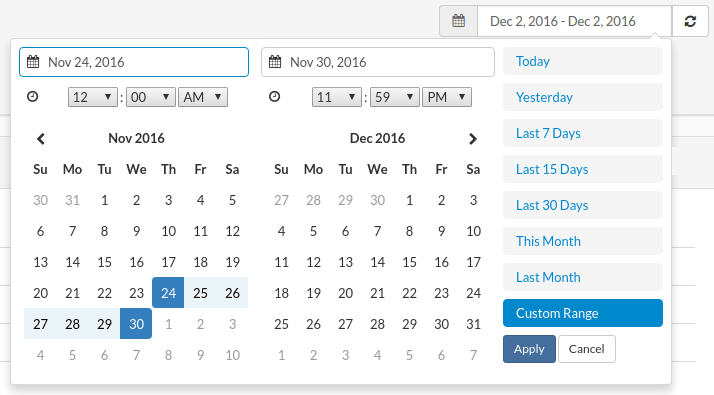Go to previous month with the left arrow

[x=41, y=139]
